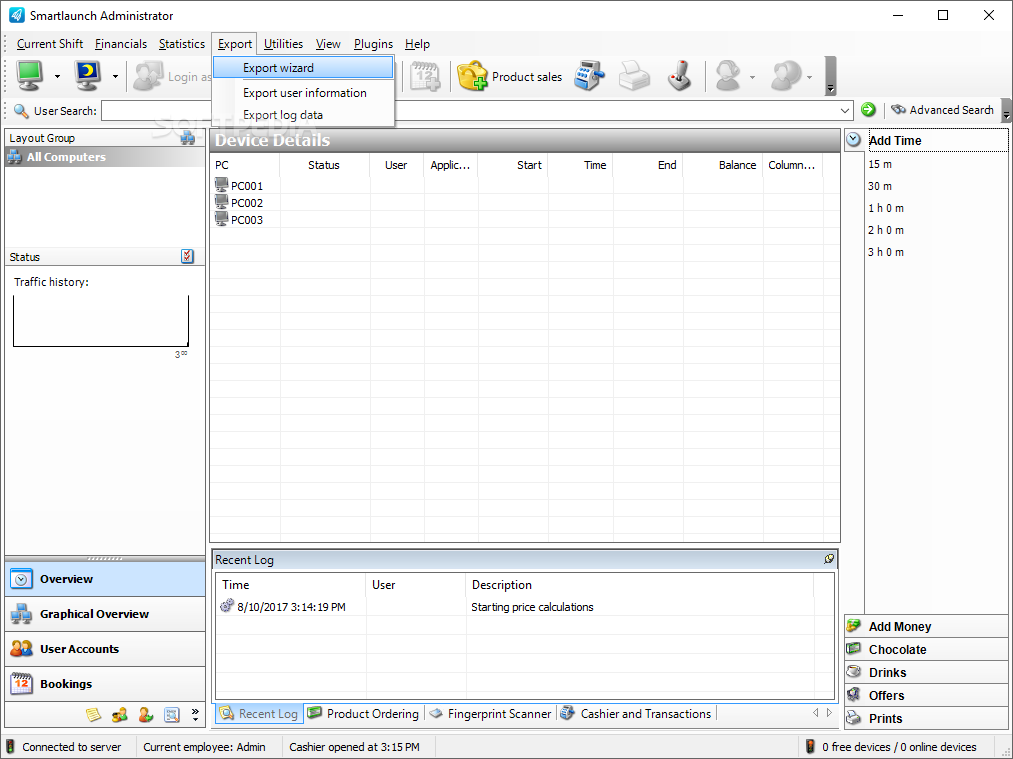Choose Export user information
Screen dimensions: 1013x759
pyautogui.click(x=304, y=93)
